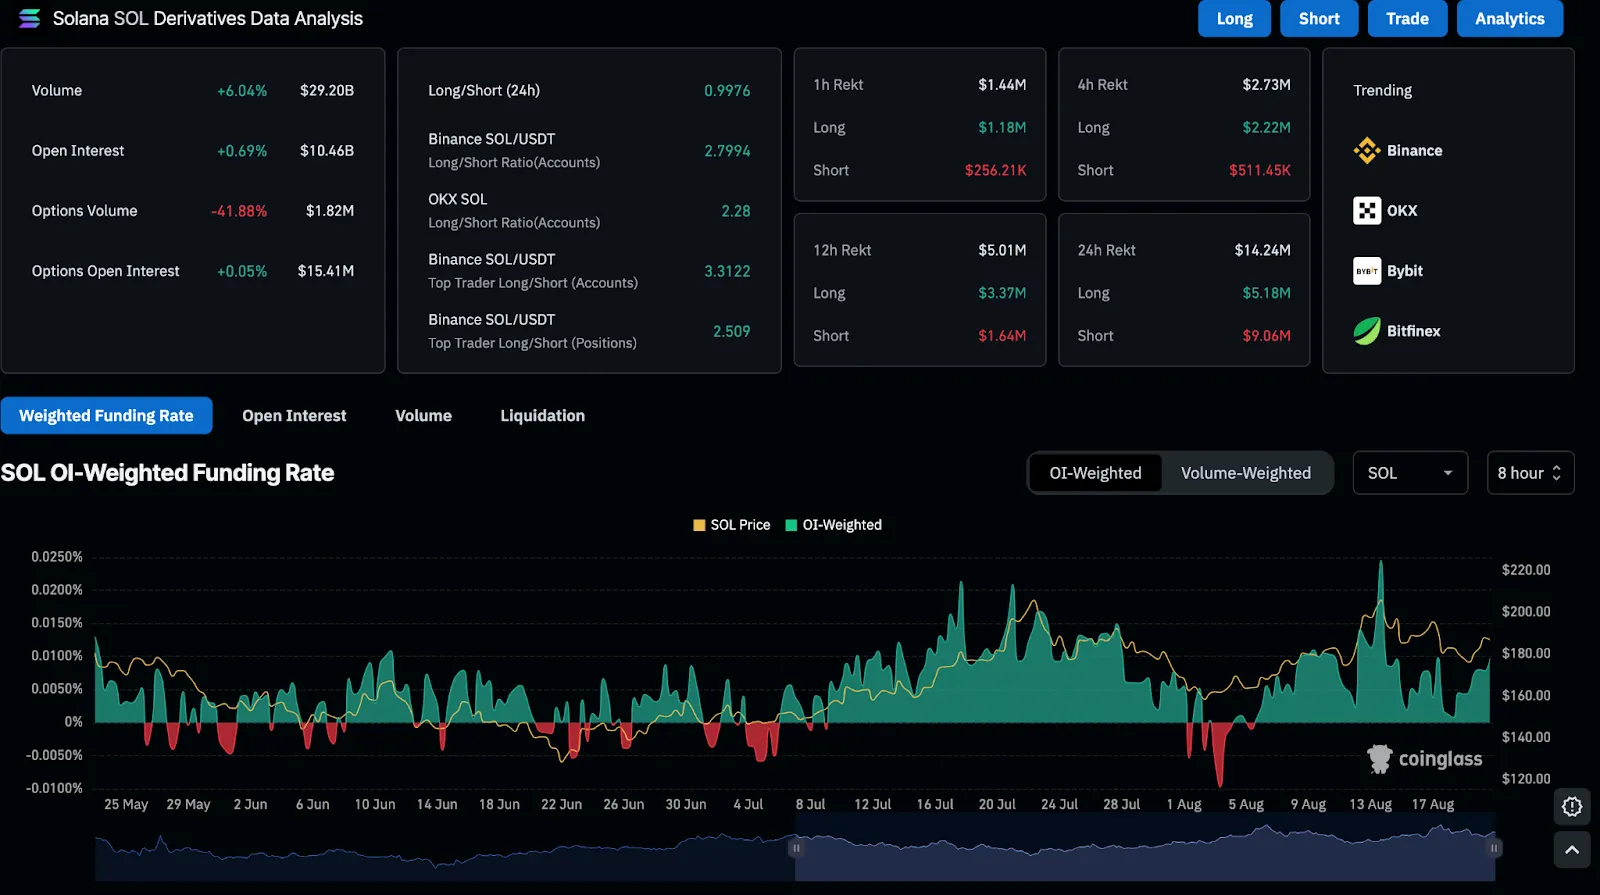This screenshot has height=895, width=1600.
Task: Click the Bybit logo icon
Action: [1366, 271]
